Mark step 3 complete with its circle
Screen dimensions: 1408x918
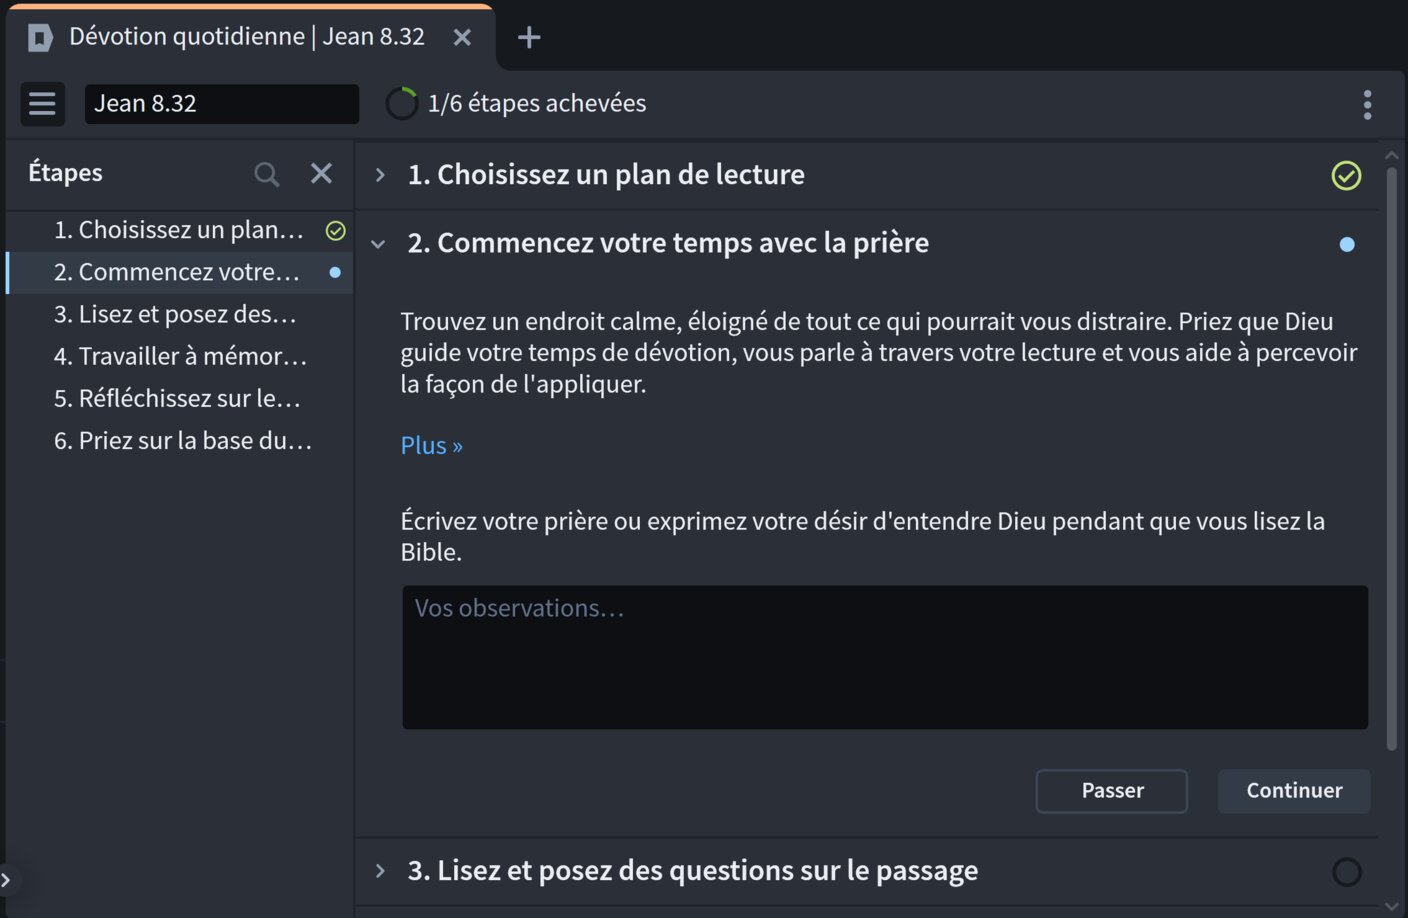(1347, 871)
